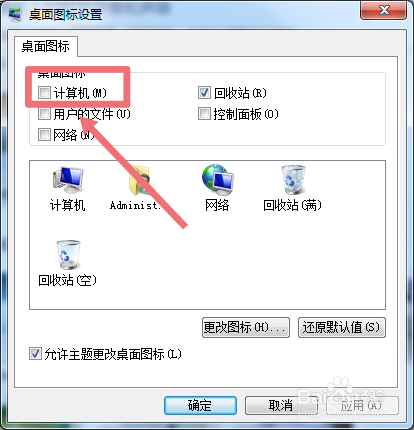Close the 桌面图标设置 dialog window
The width and height of the screenshot is (414, 430).
(x=384, y=11)
